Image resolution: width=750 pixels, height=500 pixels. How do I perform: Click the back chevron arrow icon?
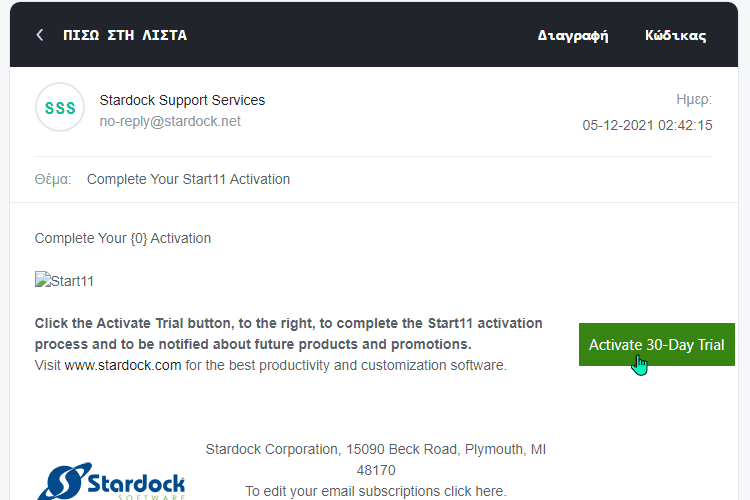coord(40,35)
